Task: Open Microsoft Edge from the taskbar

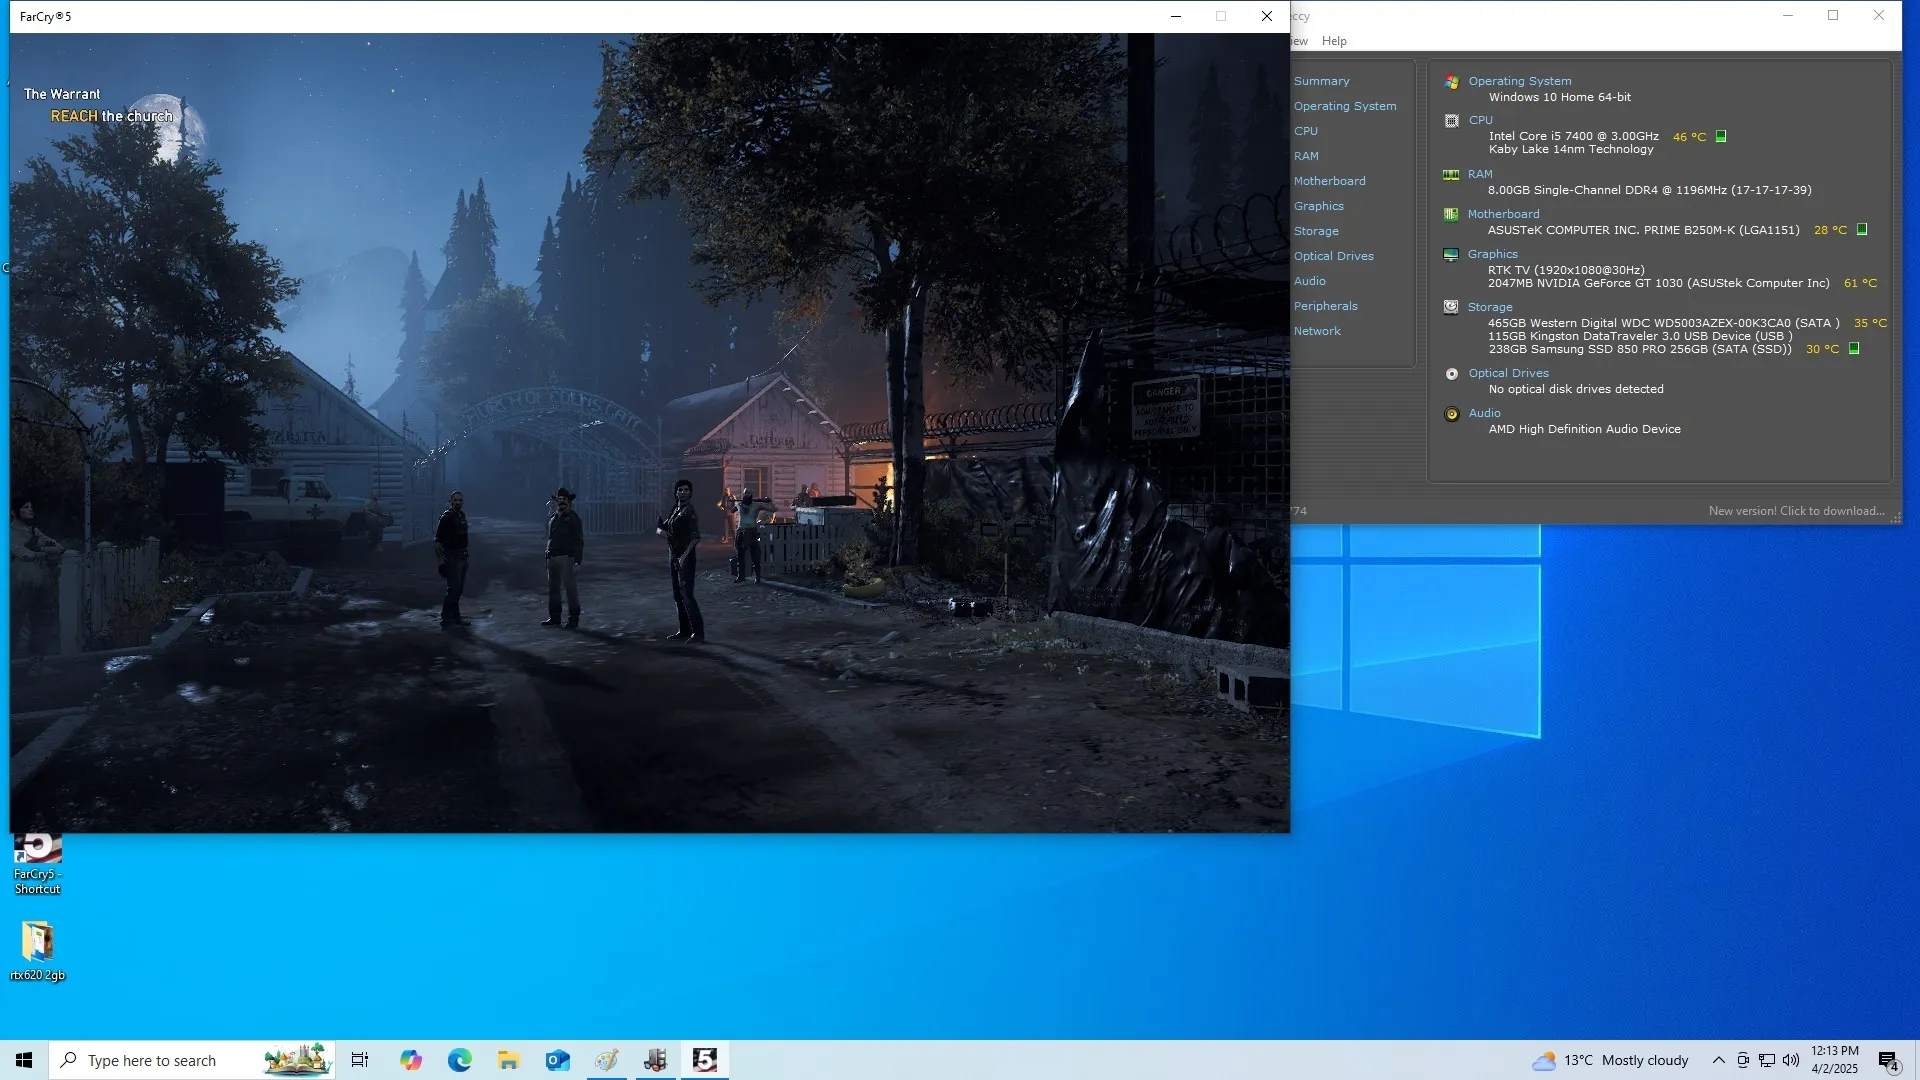Action: [x=460, y=1060]
